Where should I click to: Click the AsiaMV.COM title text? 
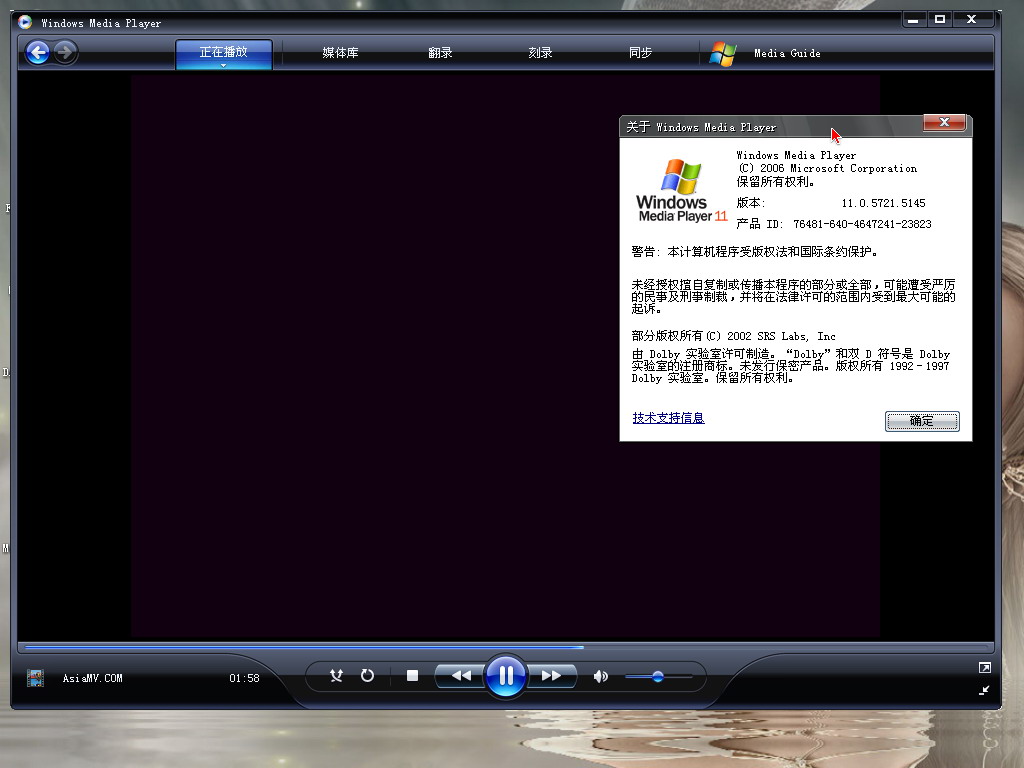tap(92, 679)
